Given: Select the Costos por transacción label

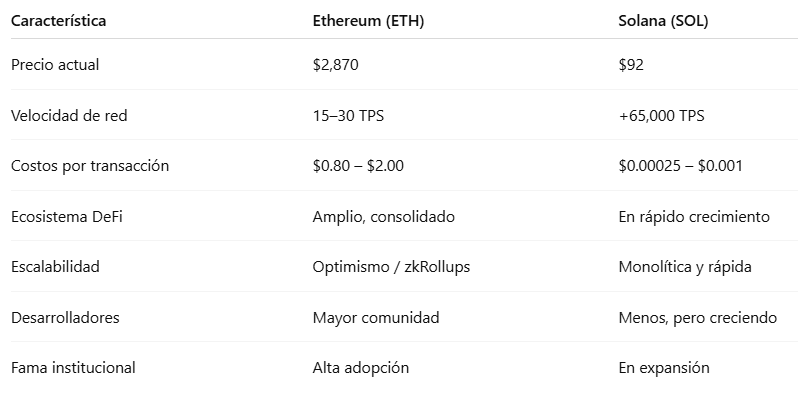Looking at the screenshot, I should [90, 166].
